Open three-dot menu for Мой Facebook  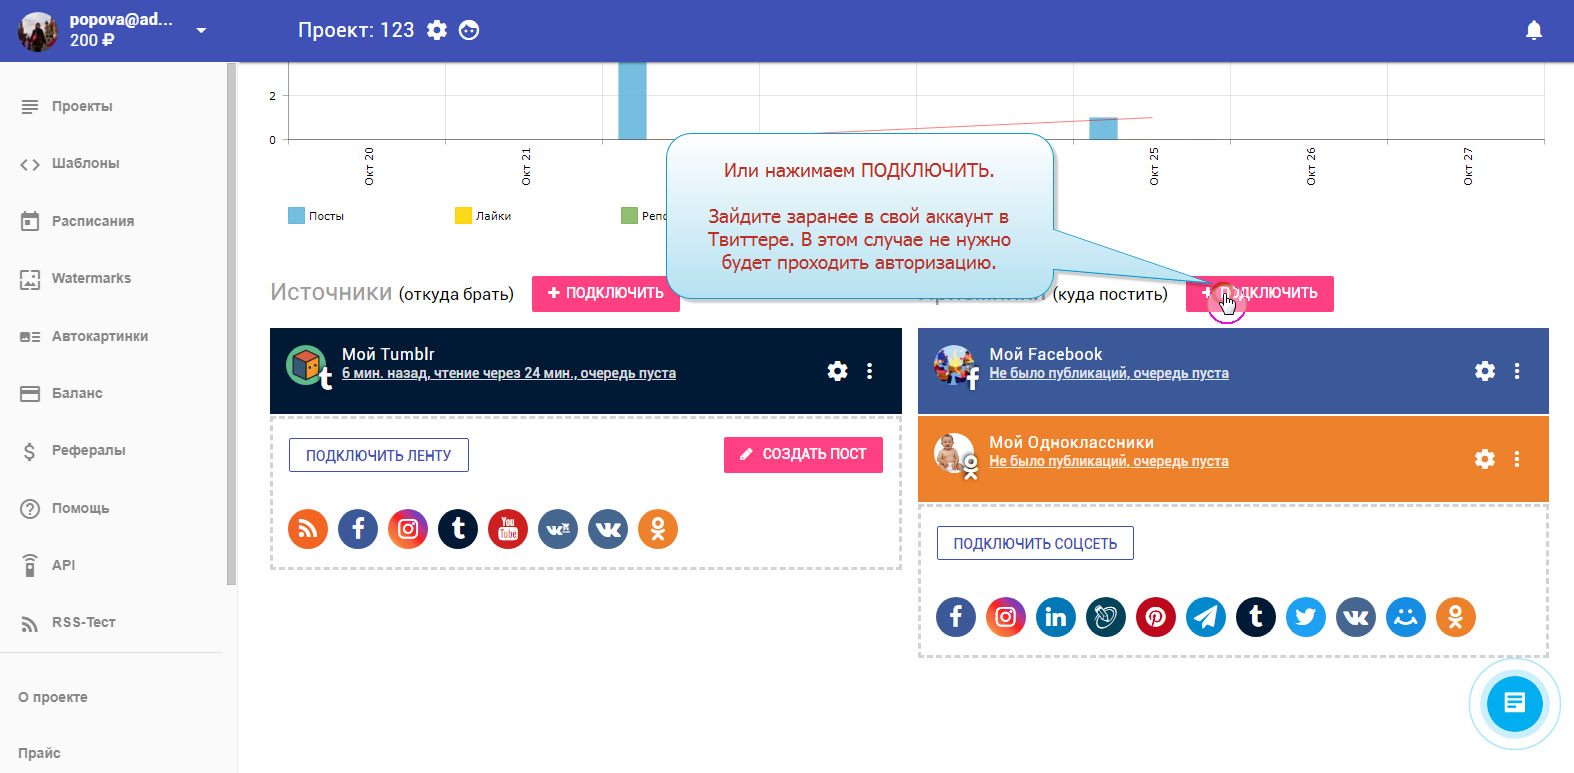pyautogui.click(x=1517, y=371)
